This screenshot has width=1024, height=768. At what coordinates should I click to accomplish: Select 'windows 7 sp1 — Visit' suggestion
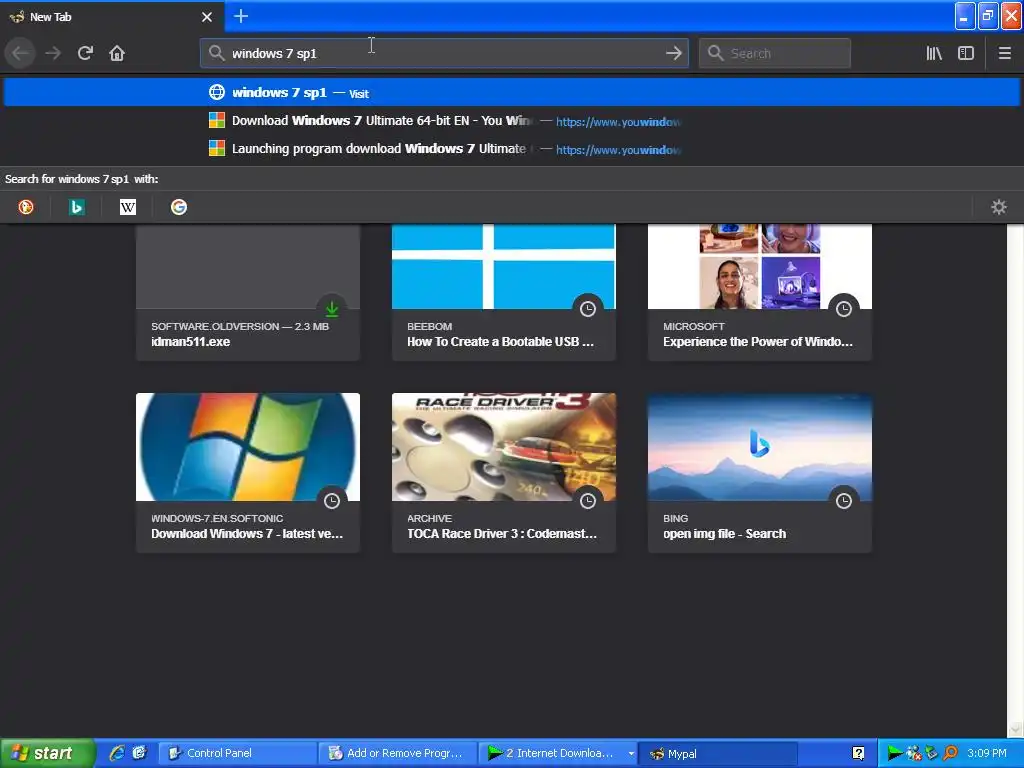click(512, 93)
